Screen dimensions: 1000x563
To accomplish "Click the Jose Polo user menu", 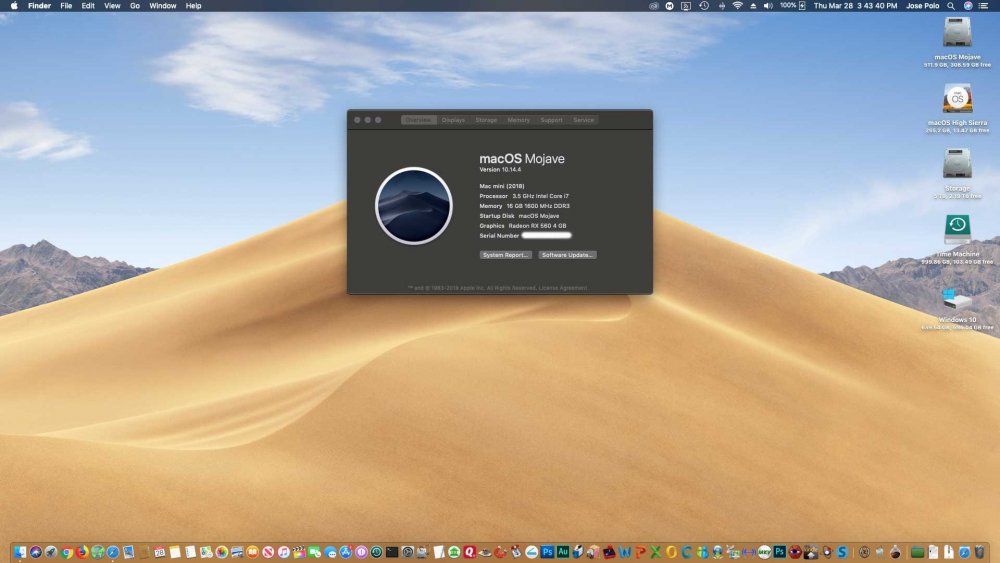I will pyautogui.click(x=923, y=6).
